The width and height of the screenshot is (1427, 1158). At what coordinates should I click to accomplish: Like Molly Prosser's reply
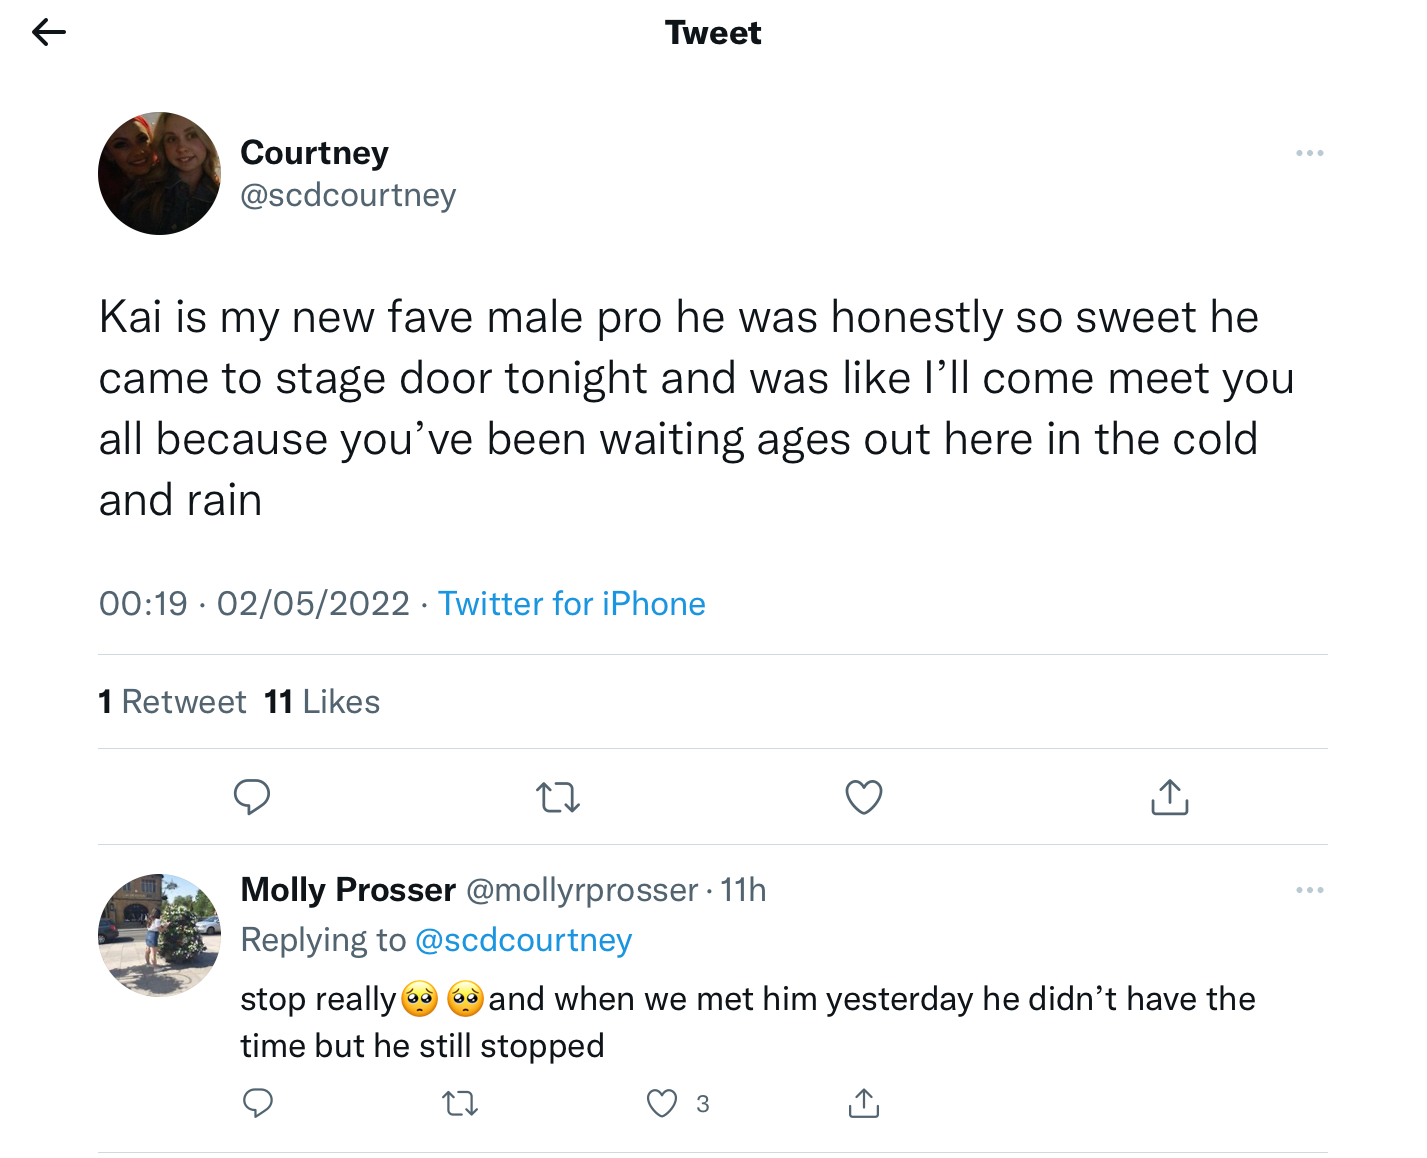click(662, 1103)
